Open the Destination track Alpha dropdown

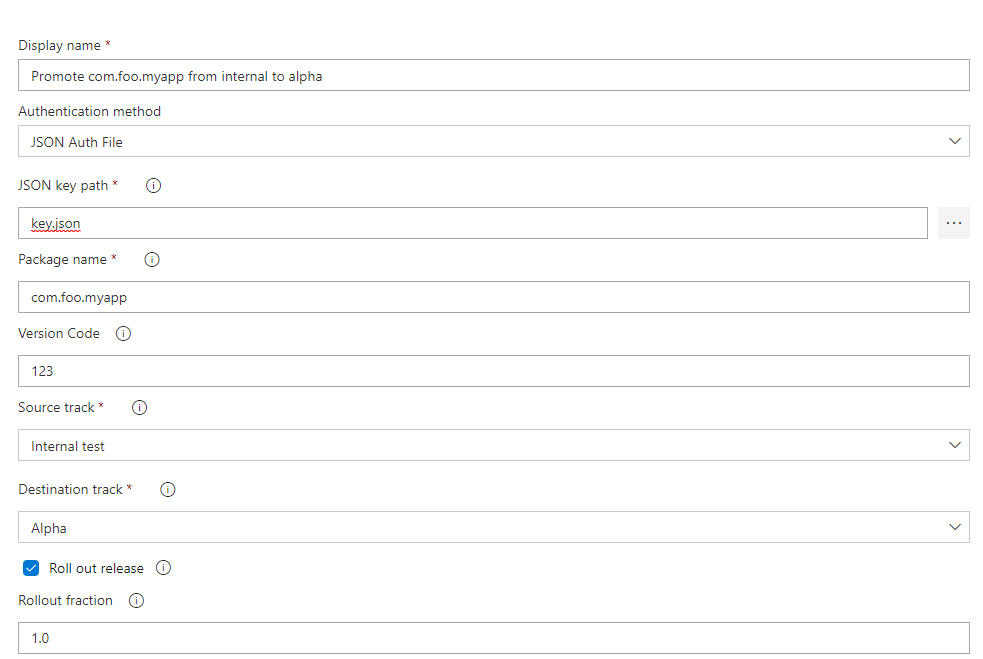(493, 527)
